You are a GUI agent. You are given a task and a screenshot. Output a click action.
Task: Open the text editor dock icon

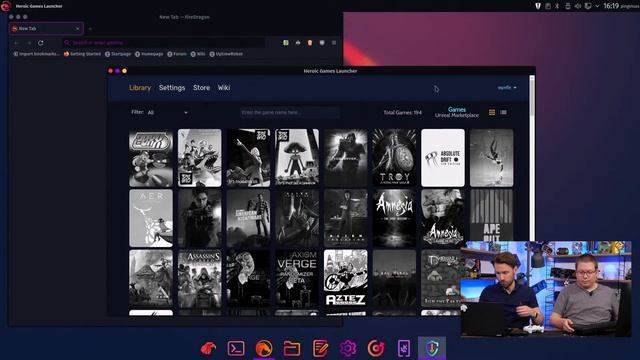point(320,348)
